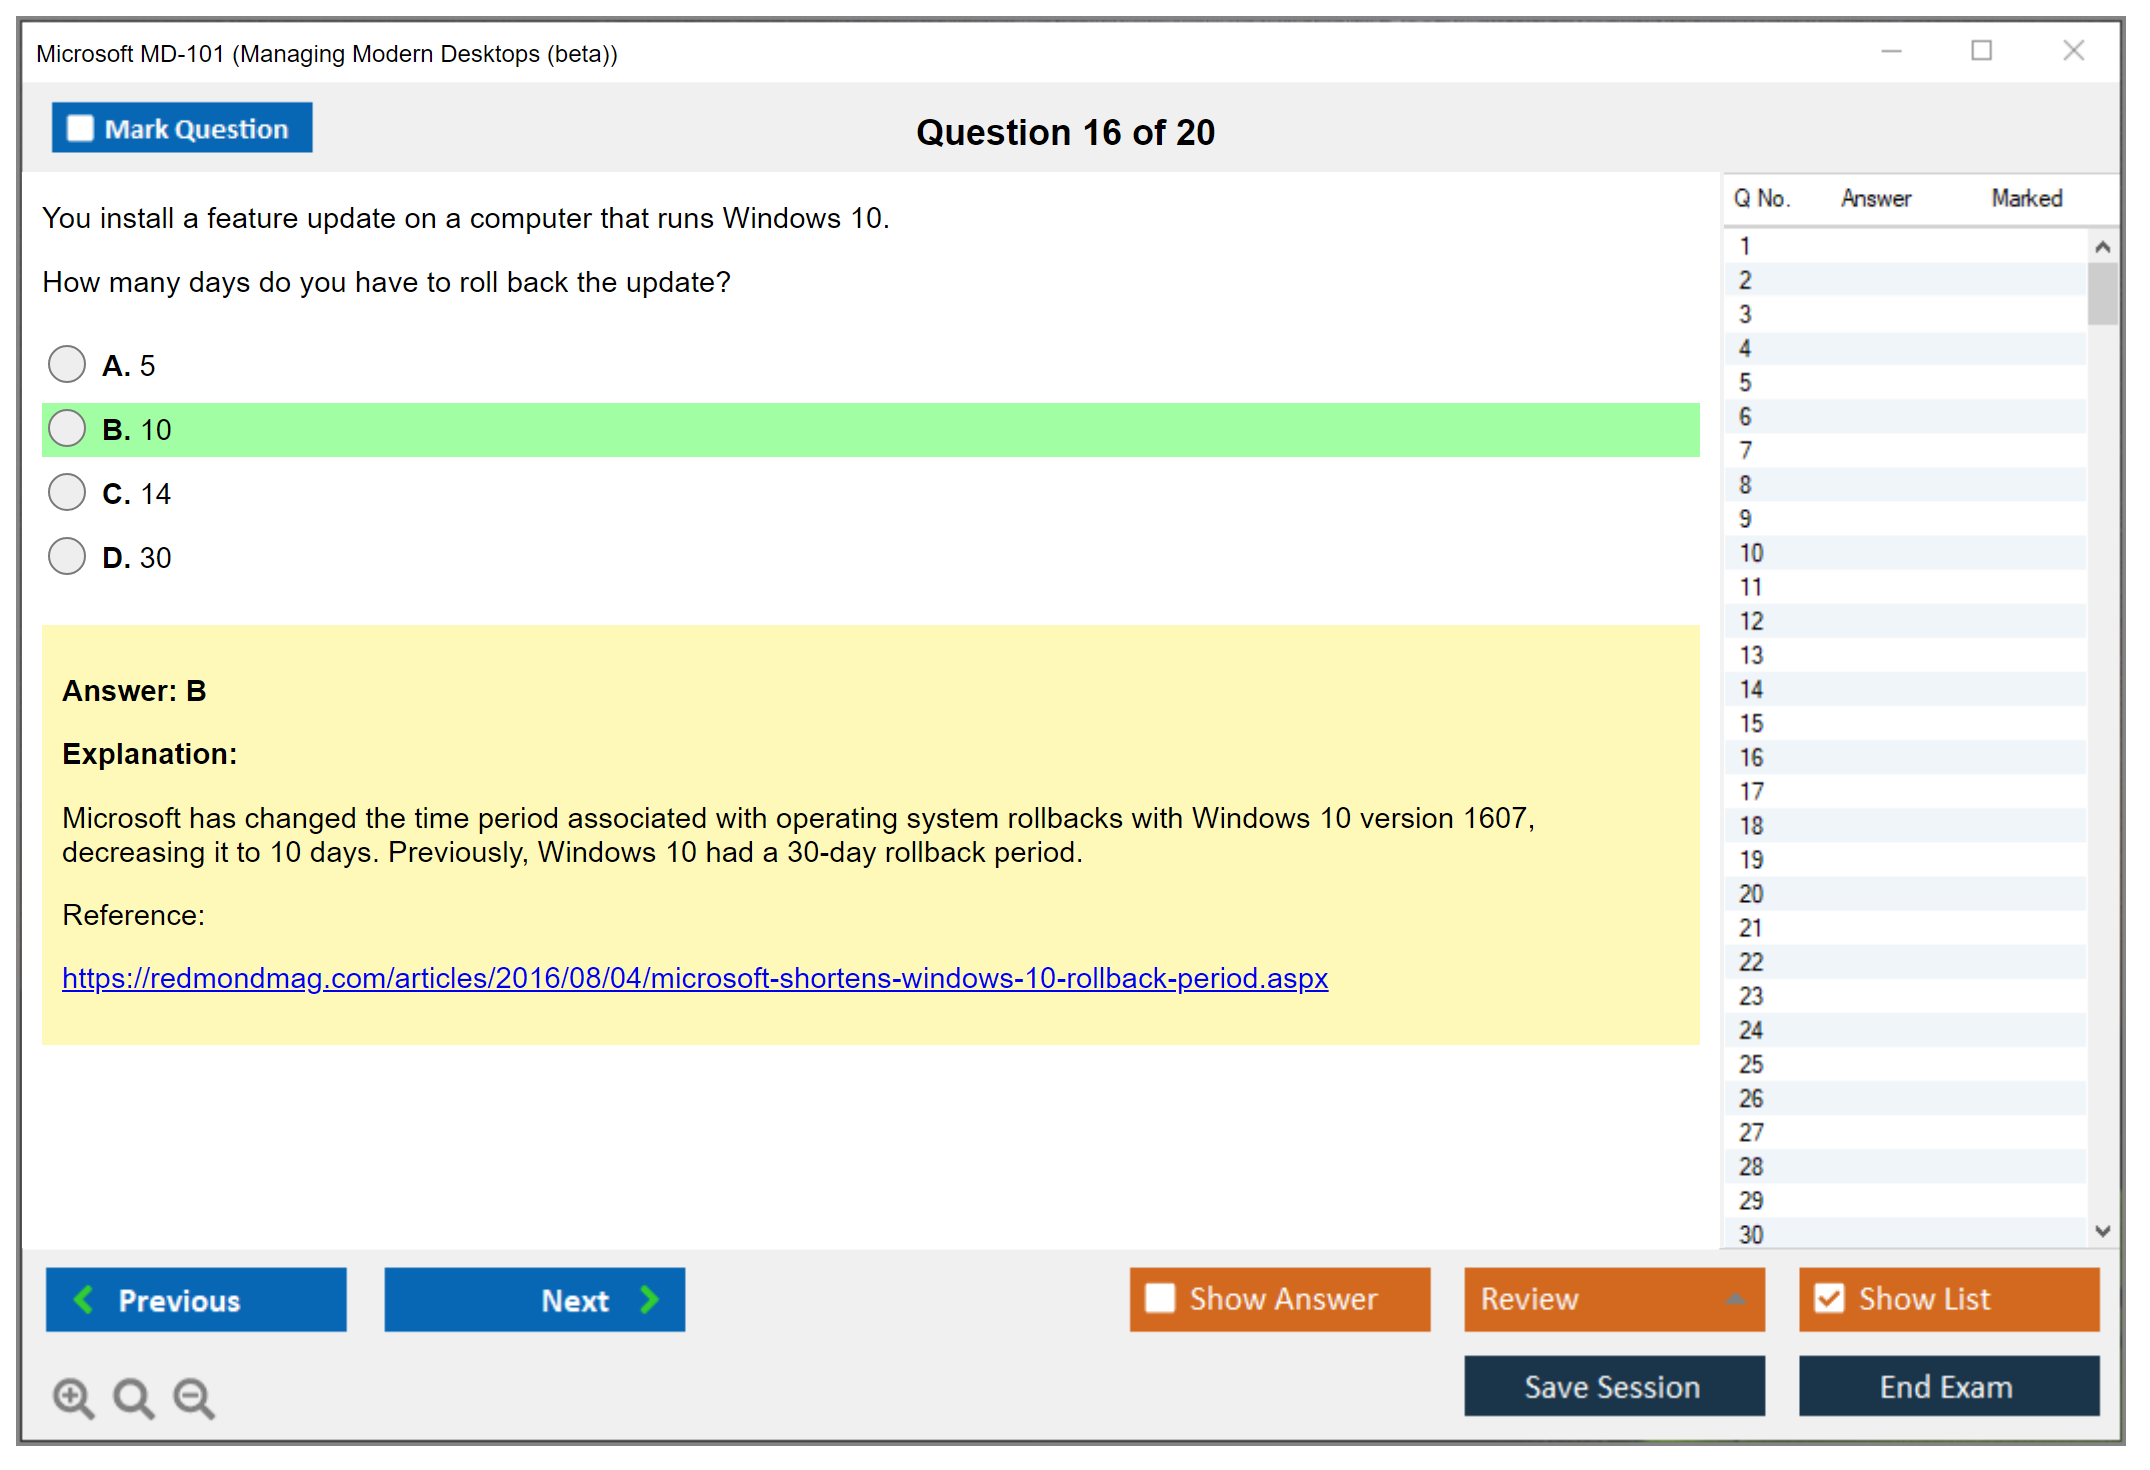Maximize the exam window
This screenshot has height=1470, width=2150.
[1981, 51]
